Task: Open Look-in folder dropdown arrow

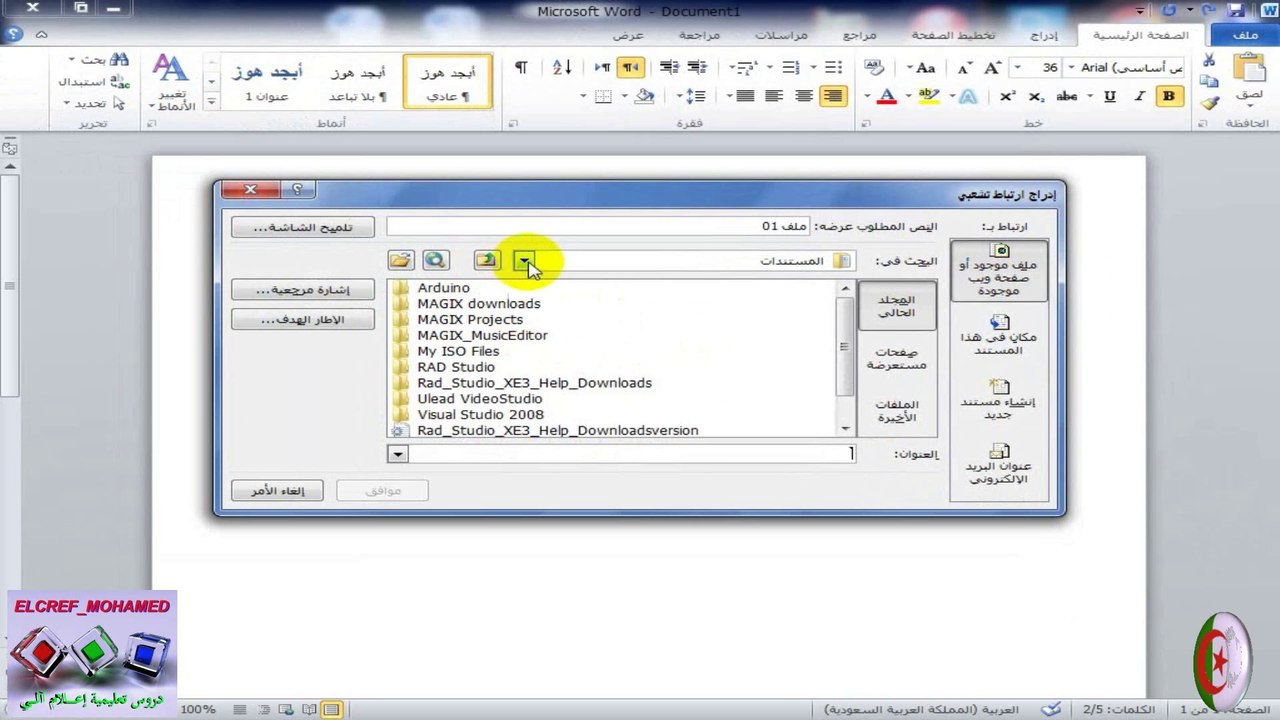Action: point(524,261)
